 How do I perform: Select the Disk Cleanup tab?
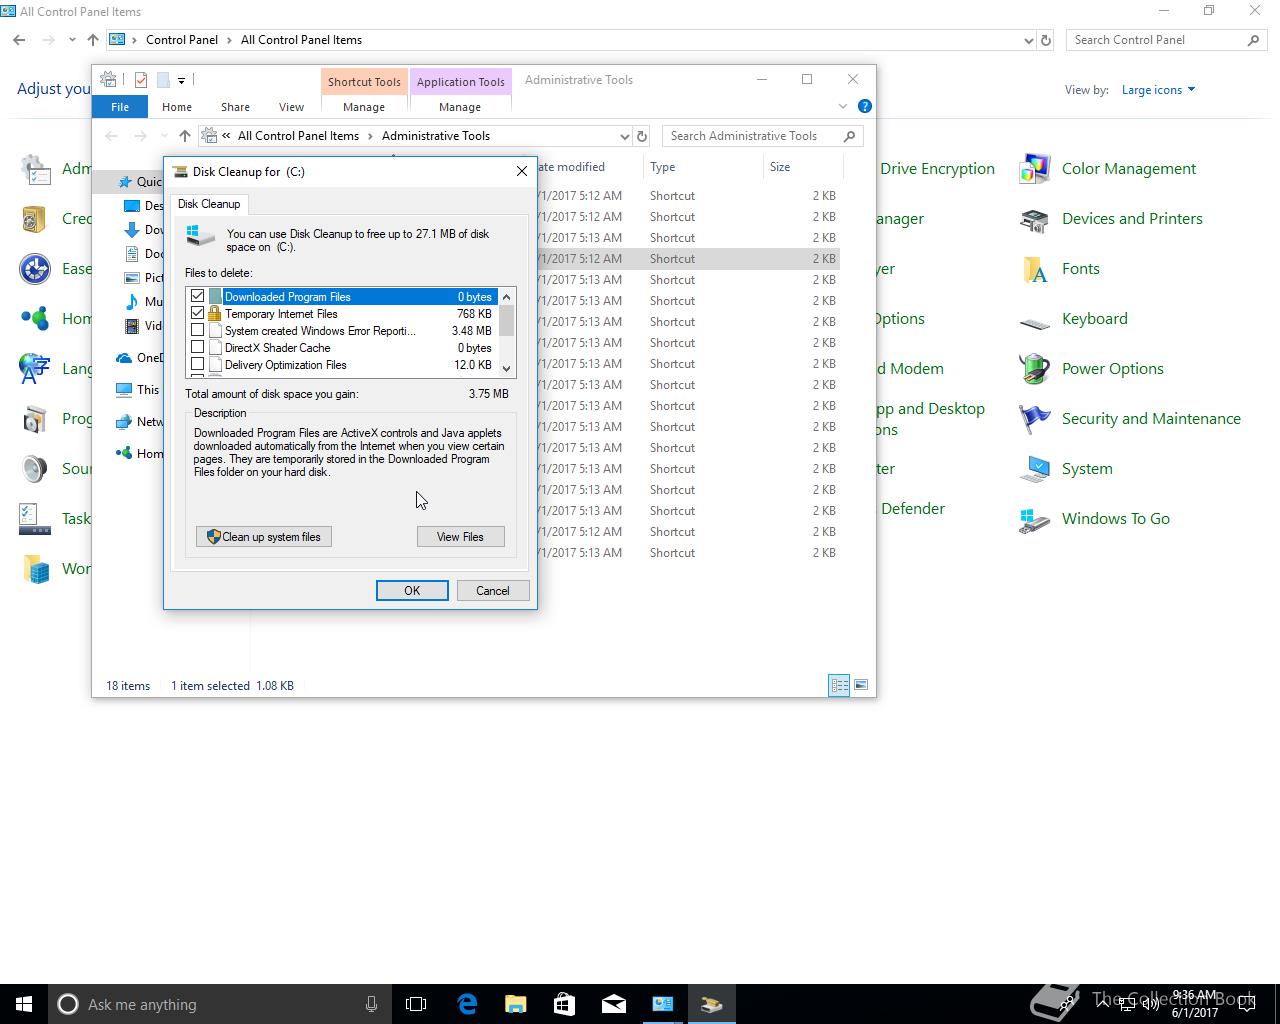coord(209,203)
